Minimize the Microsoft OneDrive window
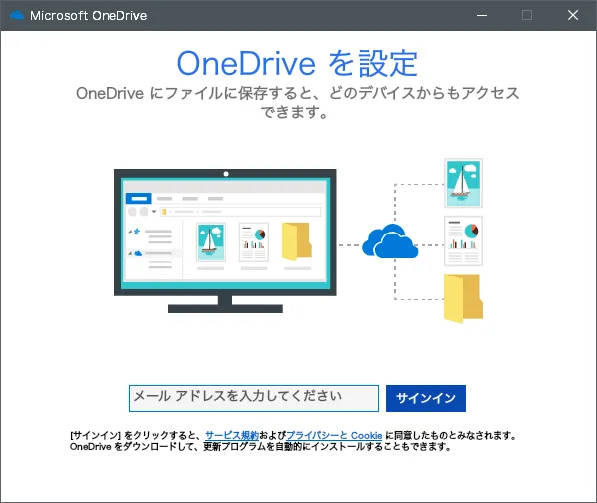Image resolution: width=597 pixels, height=503 pixels. tap(482, 15)
